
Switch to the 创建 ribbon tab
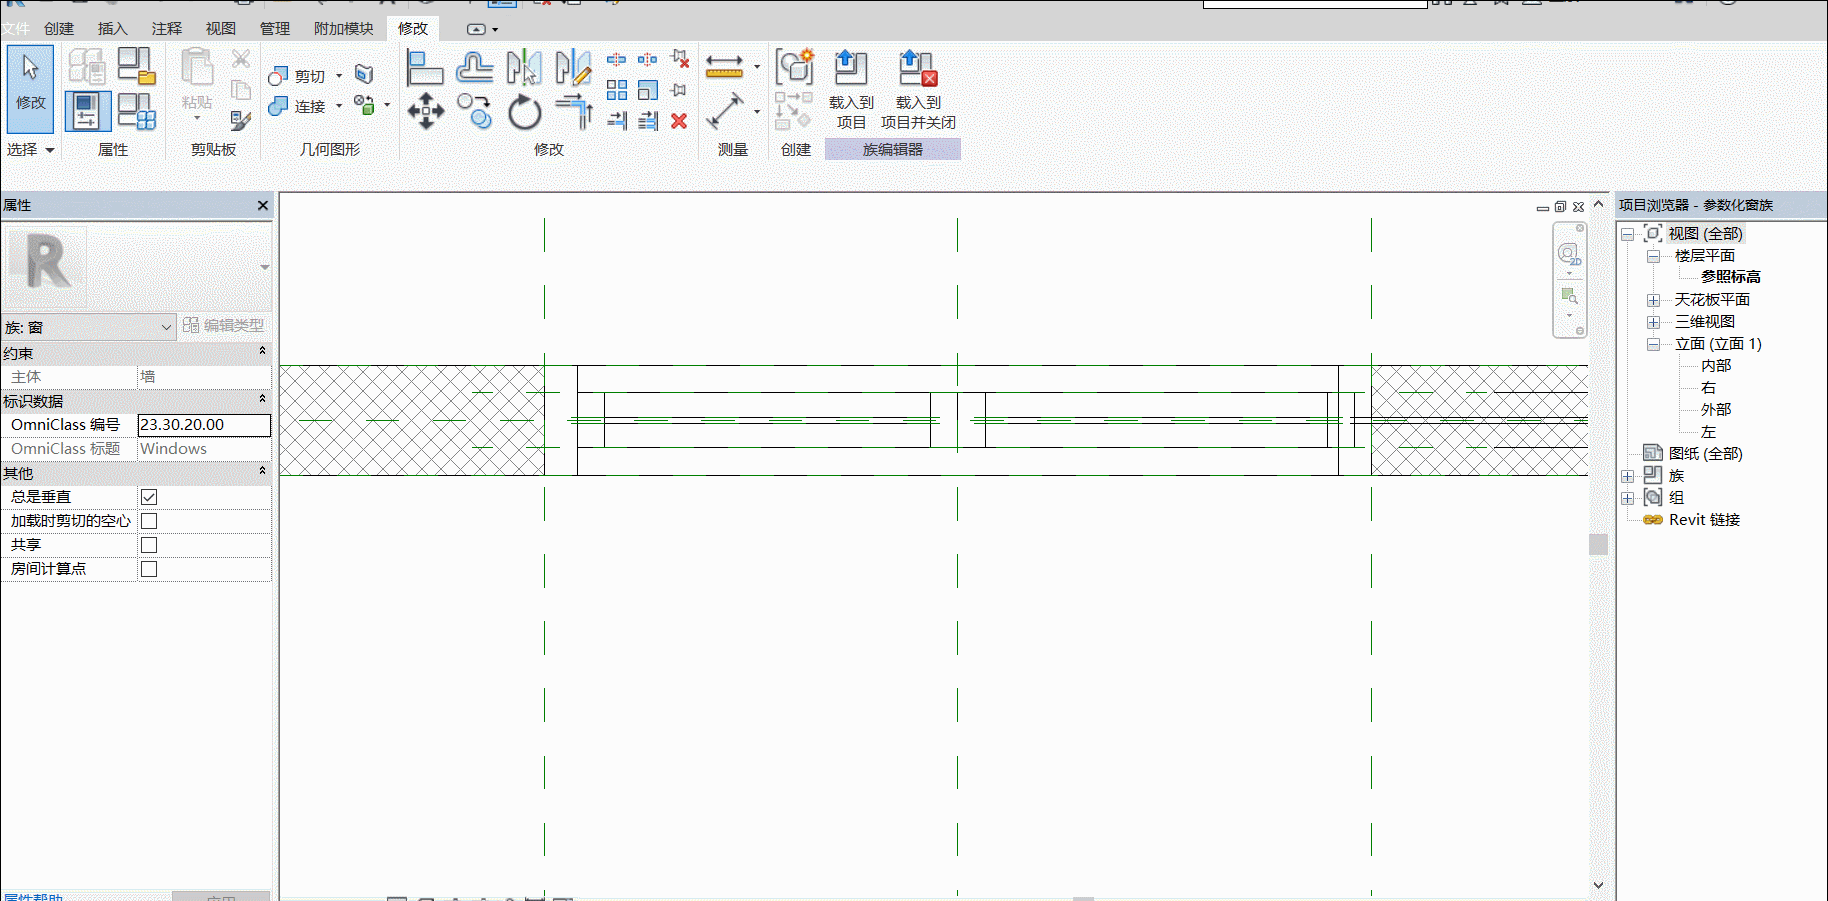point(59,29)
